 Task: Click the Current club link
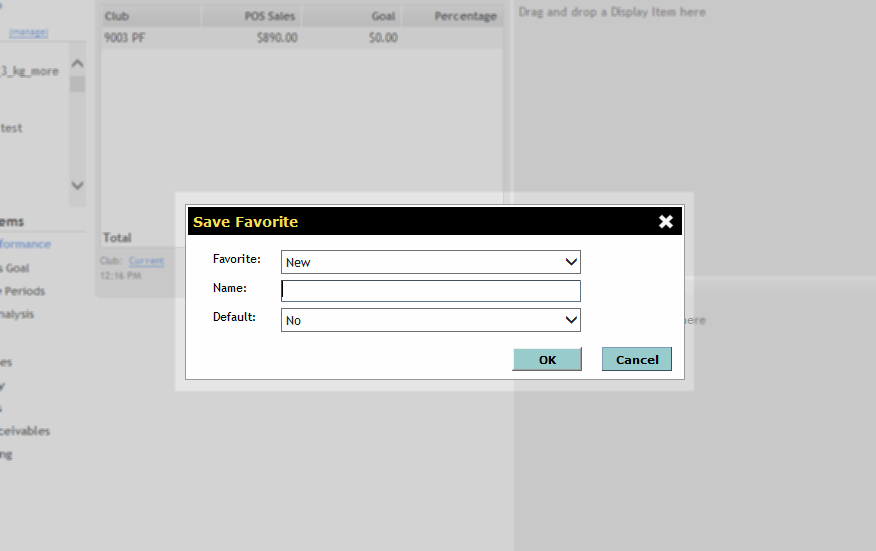pos(146,261)
